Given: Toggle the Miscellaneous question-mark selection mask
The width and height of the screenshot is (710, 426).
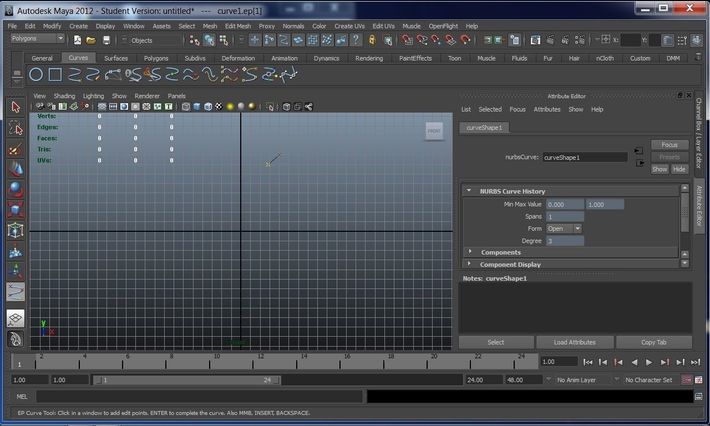Looking at the screenshot, I should (356, 40).
